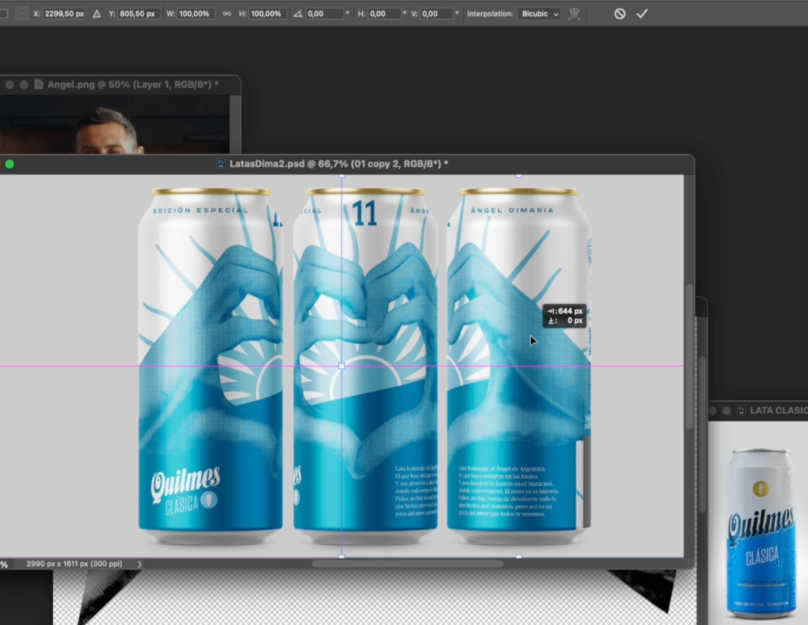Click the vertical scrollbar of LatasDima2 window
The image size is (808, 625).
(689, 356)
